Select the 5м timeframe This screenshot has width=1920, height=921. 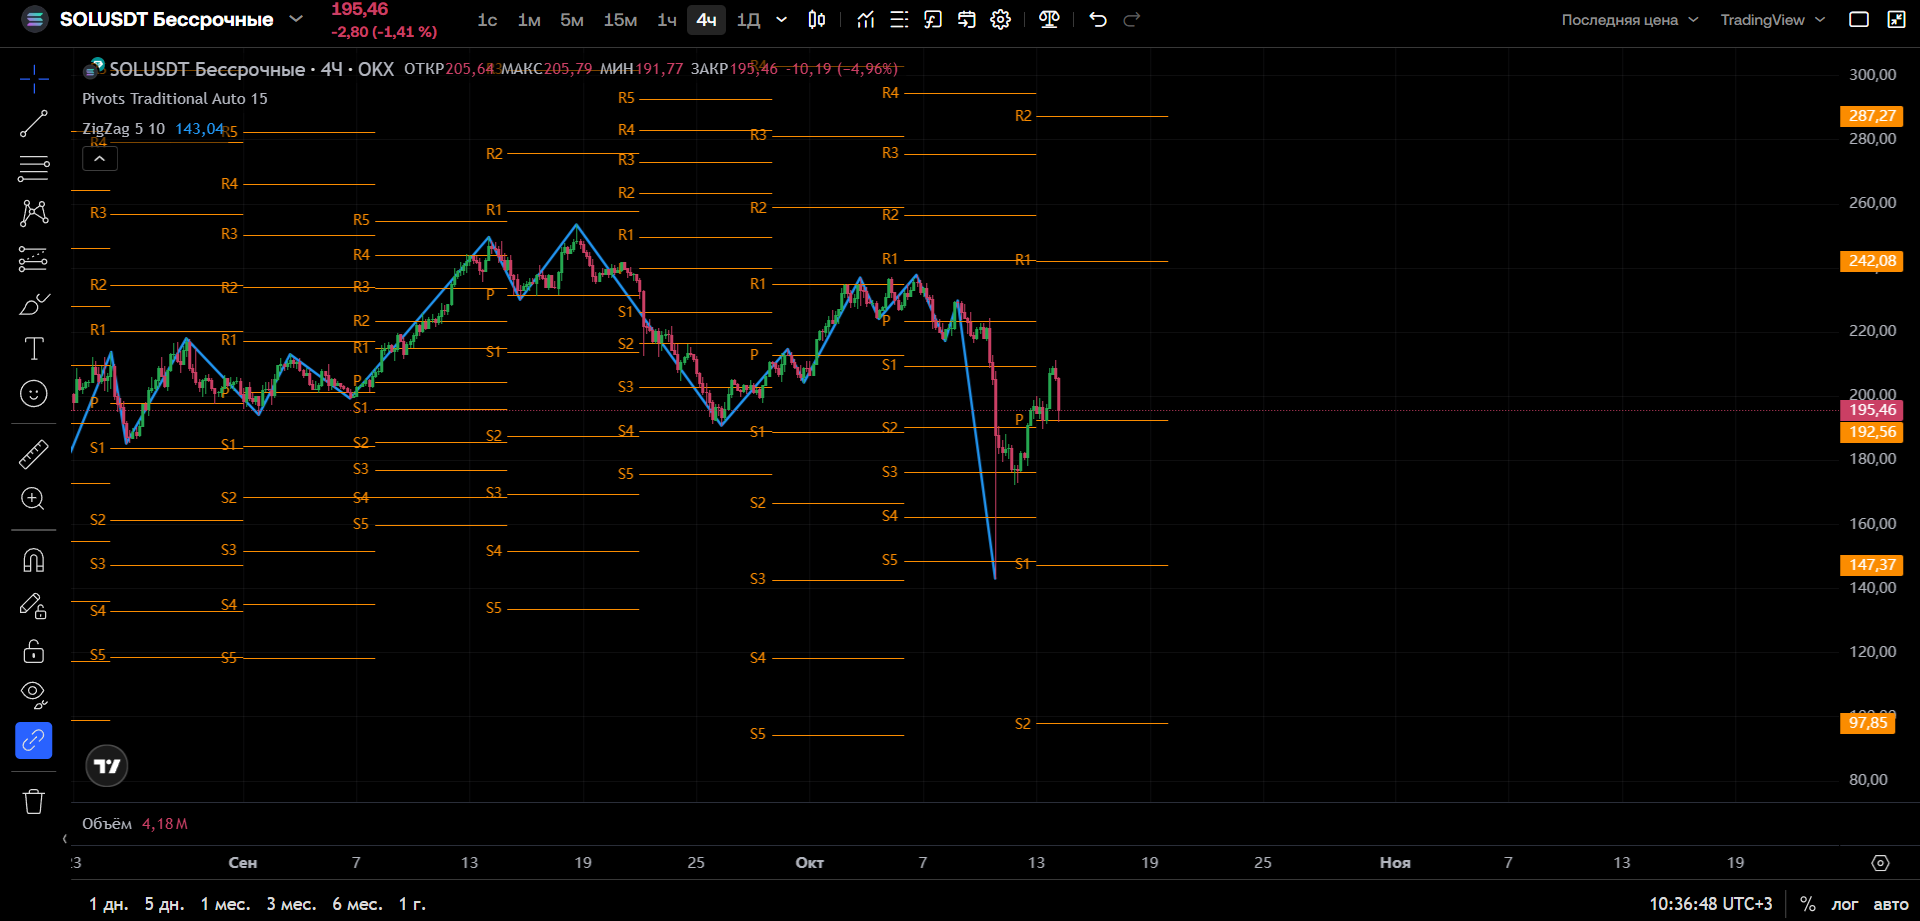coord(572,20)
